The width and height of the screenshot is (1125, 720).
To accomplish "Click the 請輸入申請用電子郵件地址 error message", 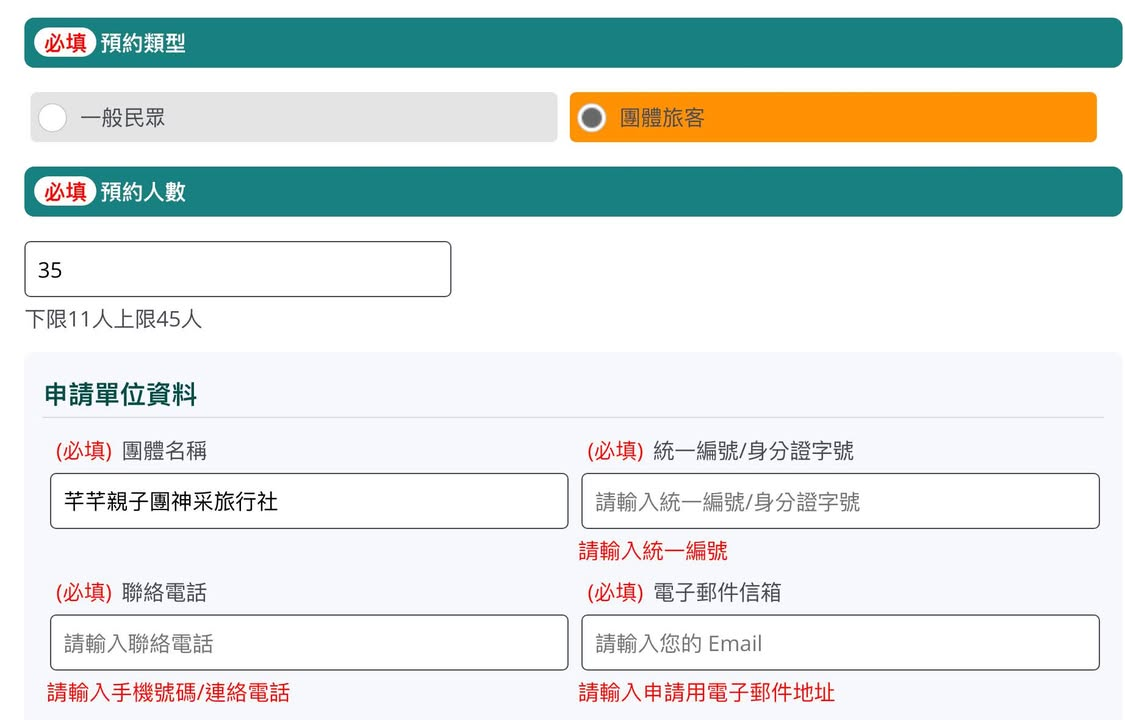I will (x=706, y=692).
